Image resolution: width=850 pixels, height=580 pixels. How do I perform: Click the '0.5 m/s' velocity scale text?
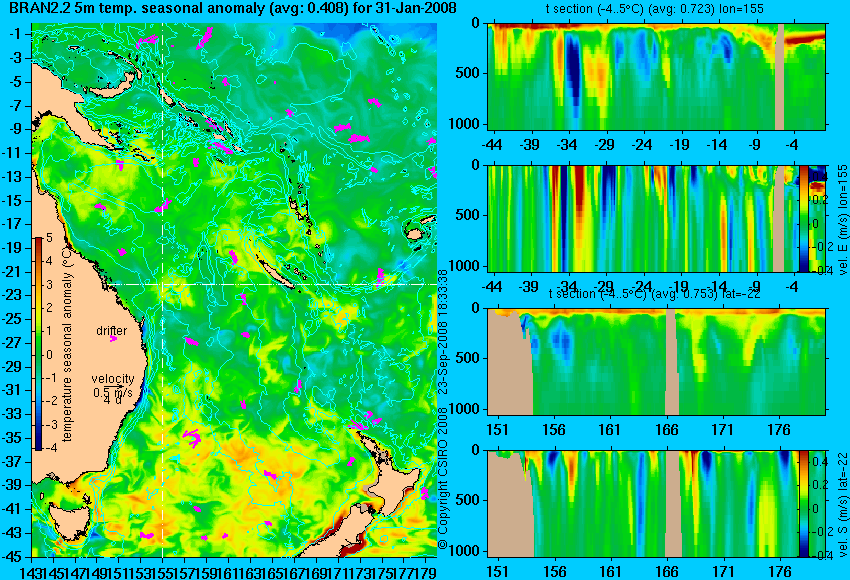113,391
